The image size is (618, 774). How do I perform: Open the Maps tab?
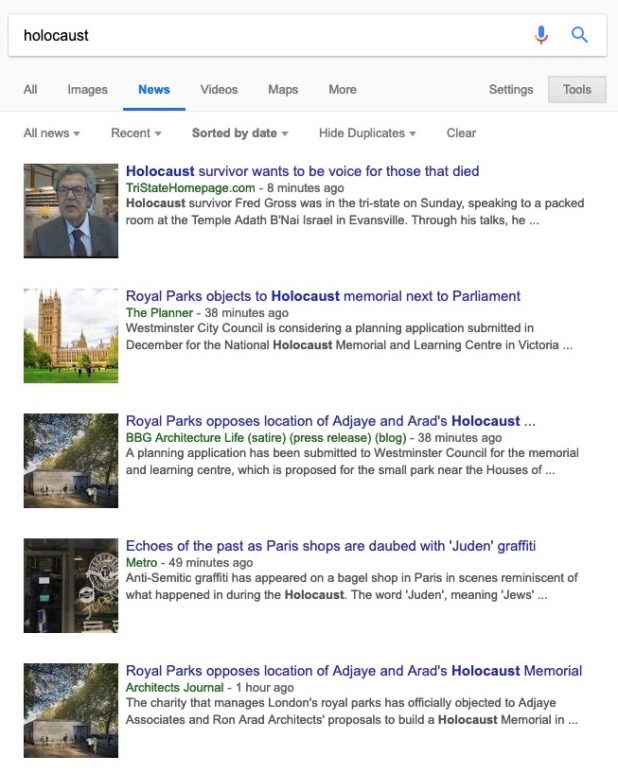click(x=283, y=89)
